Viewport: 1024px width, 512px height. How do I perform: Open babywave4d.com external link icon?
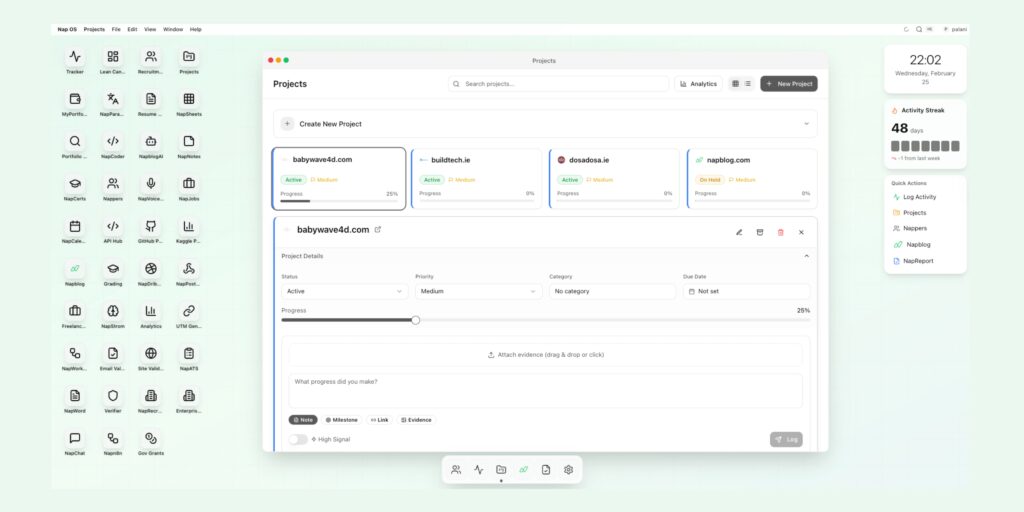pos(377,229)
